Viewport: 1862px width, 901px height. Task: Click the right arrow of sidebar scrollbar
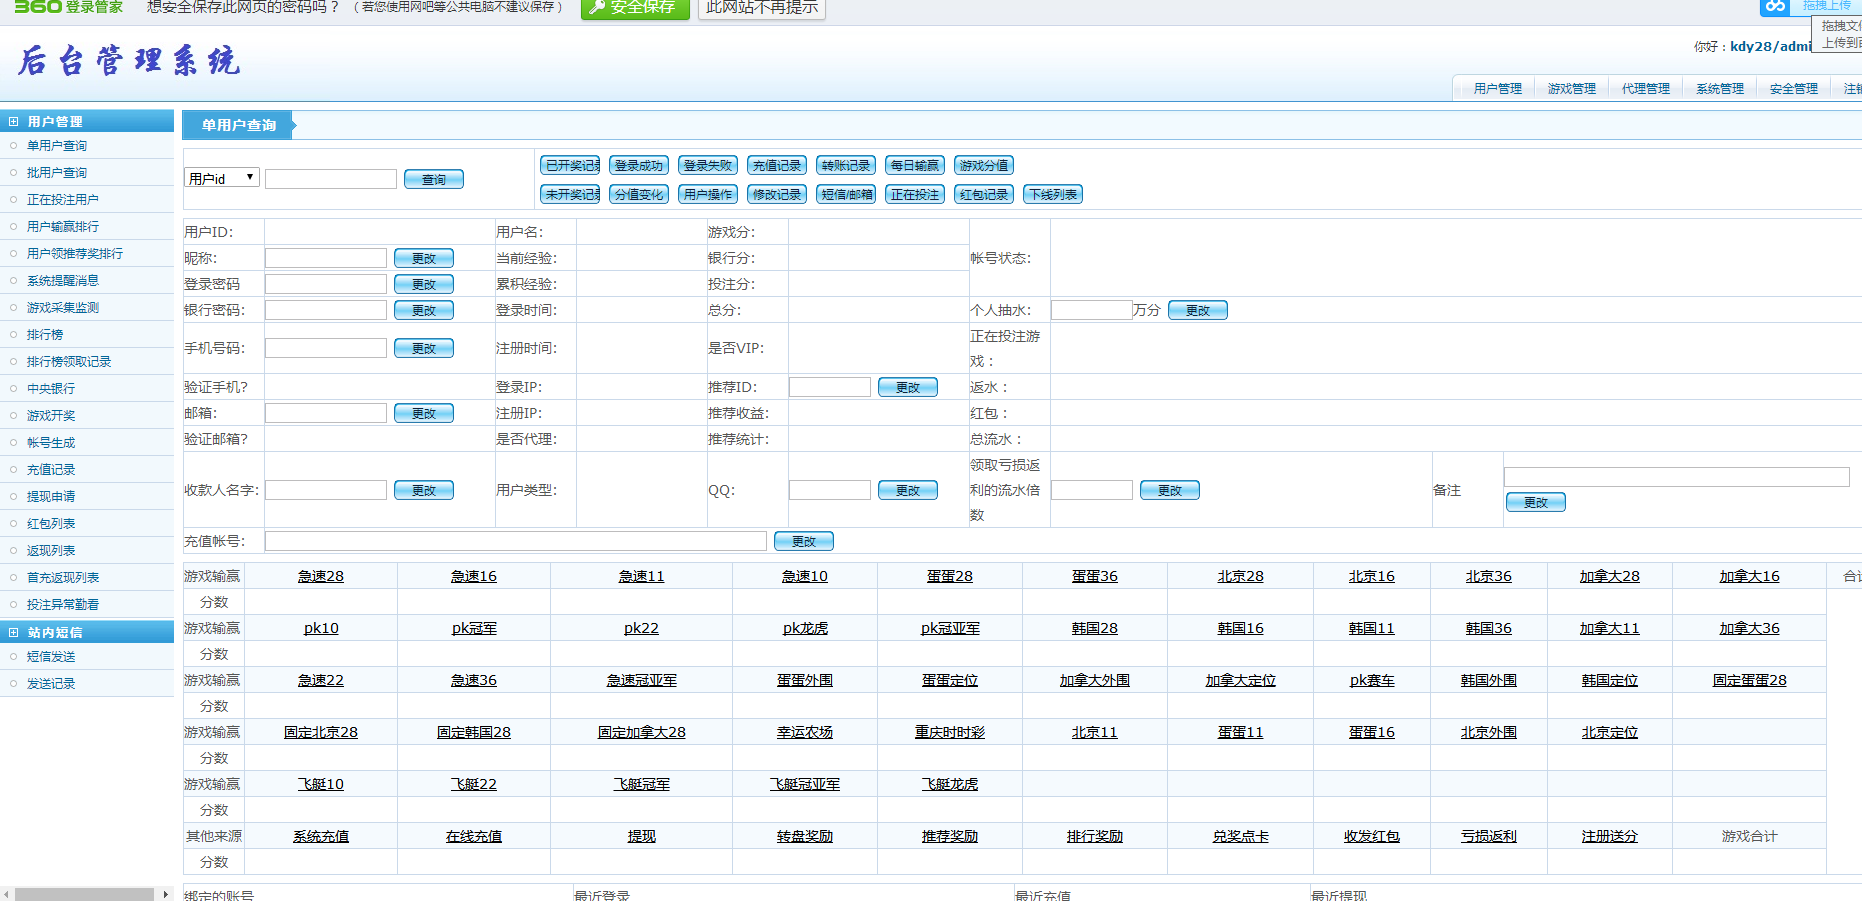[x=165, y=894]
